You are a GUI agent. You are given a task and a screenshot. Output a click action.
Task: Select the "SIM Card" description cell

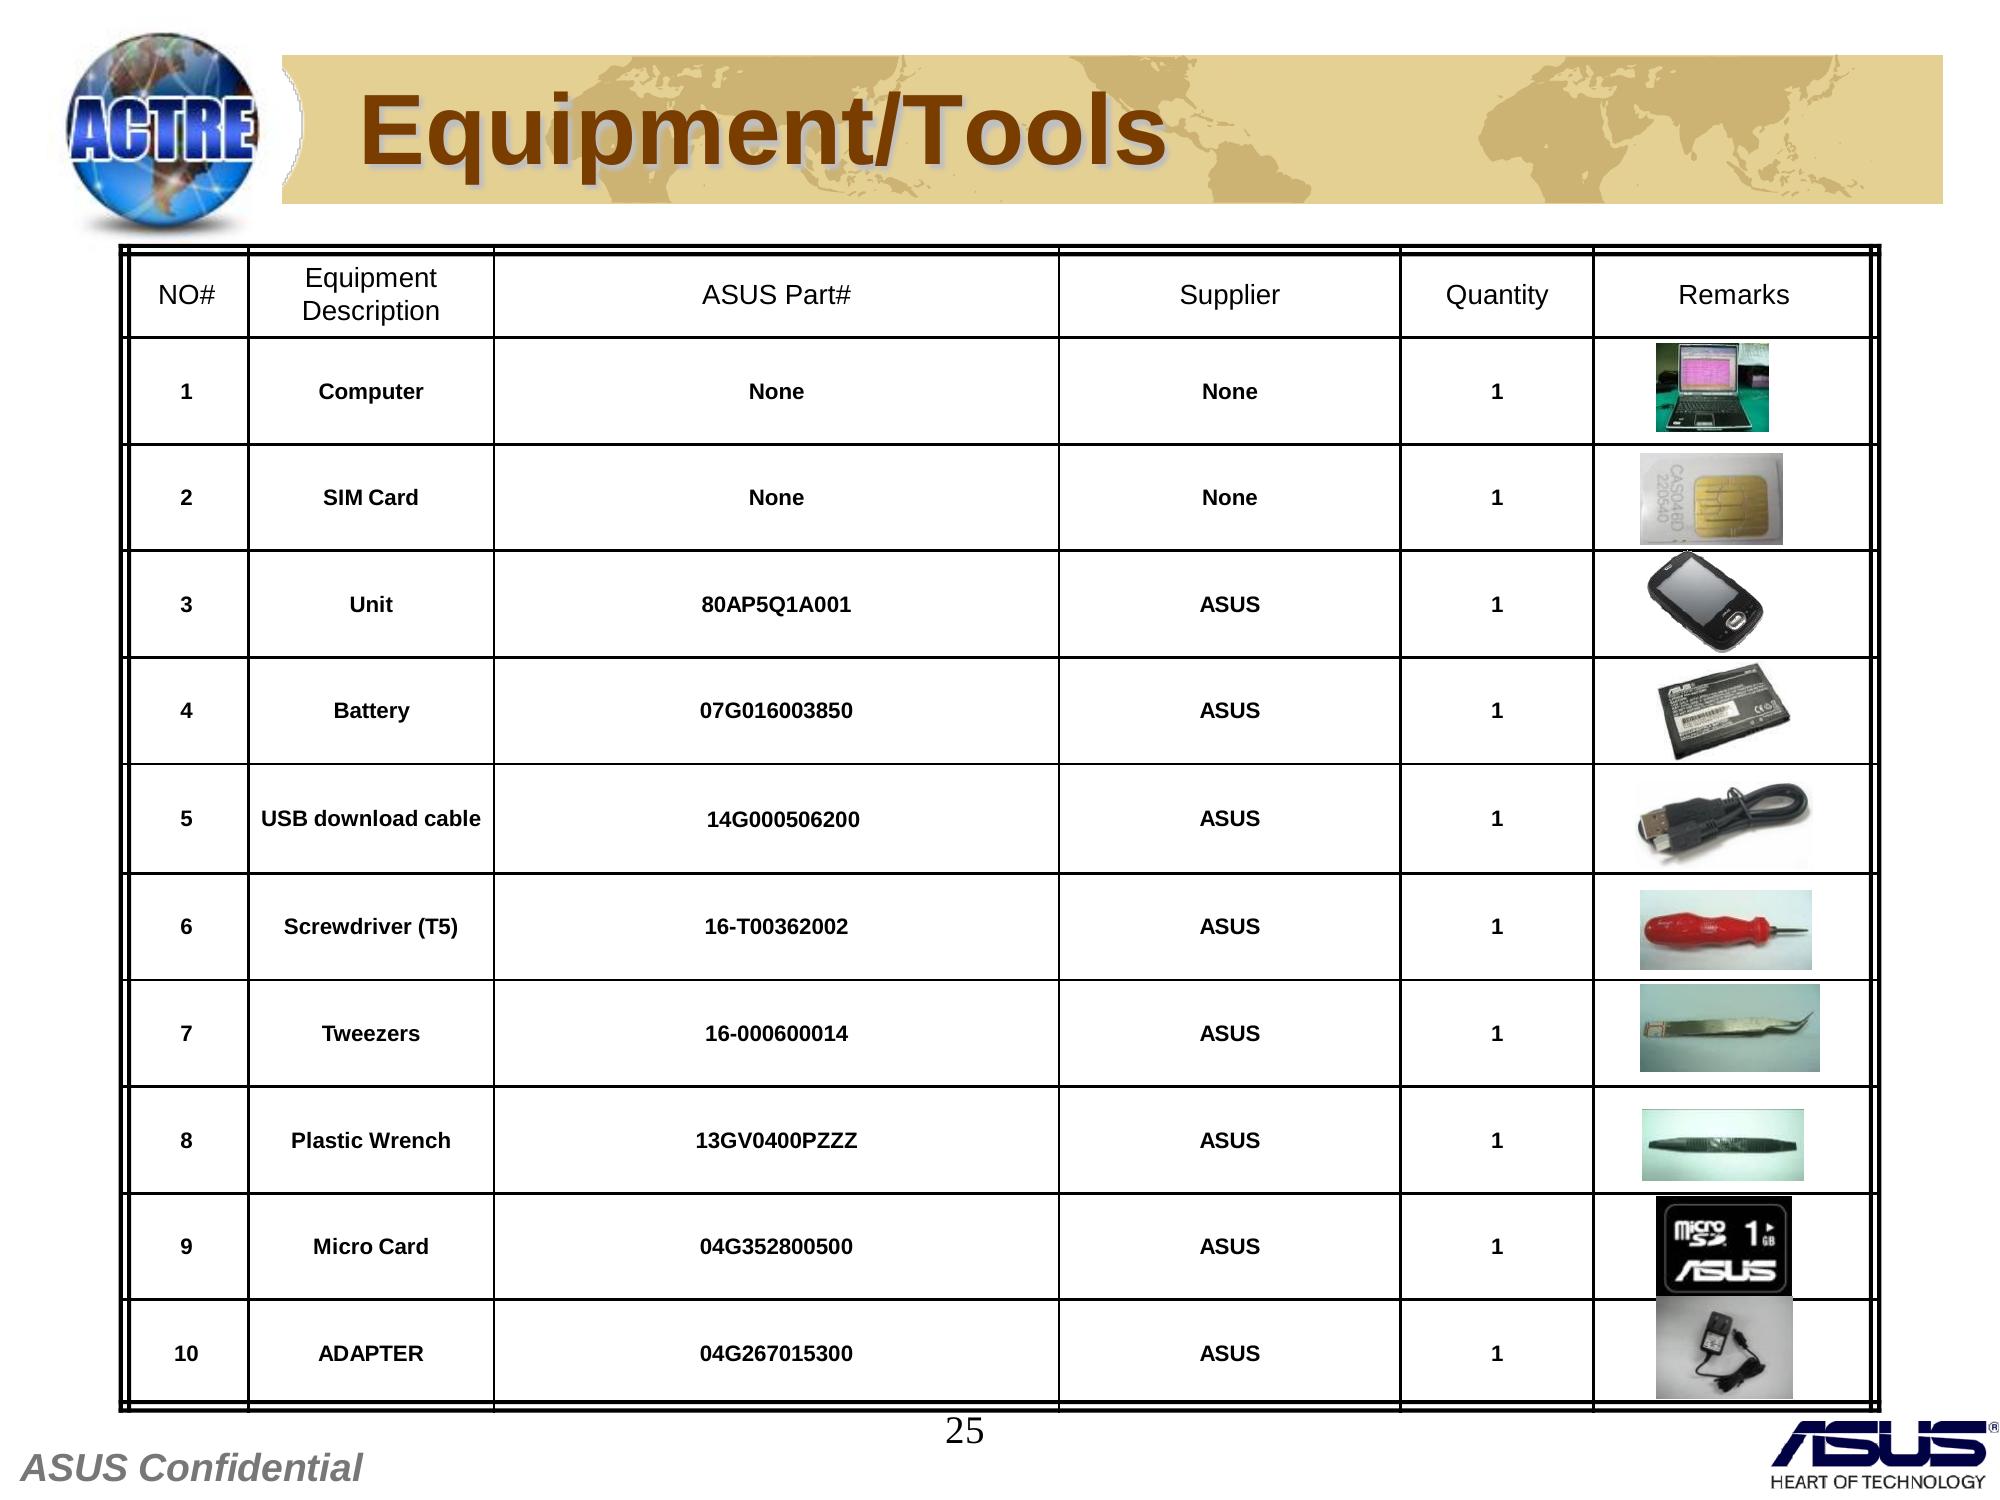(371, 498)
